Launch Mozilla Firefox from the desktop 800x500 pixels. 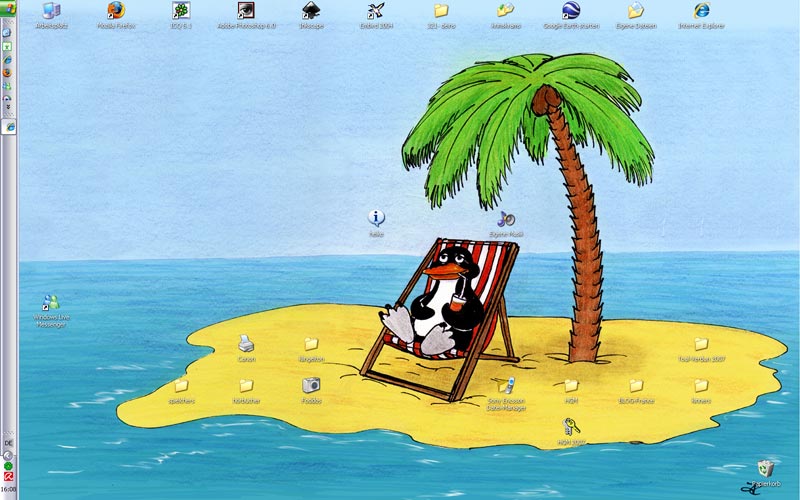click(116, 12)
